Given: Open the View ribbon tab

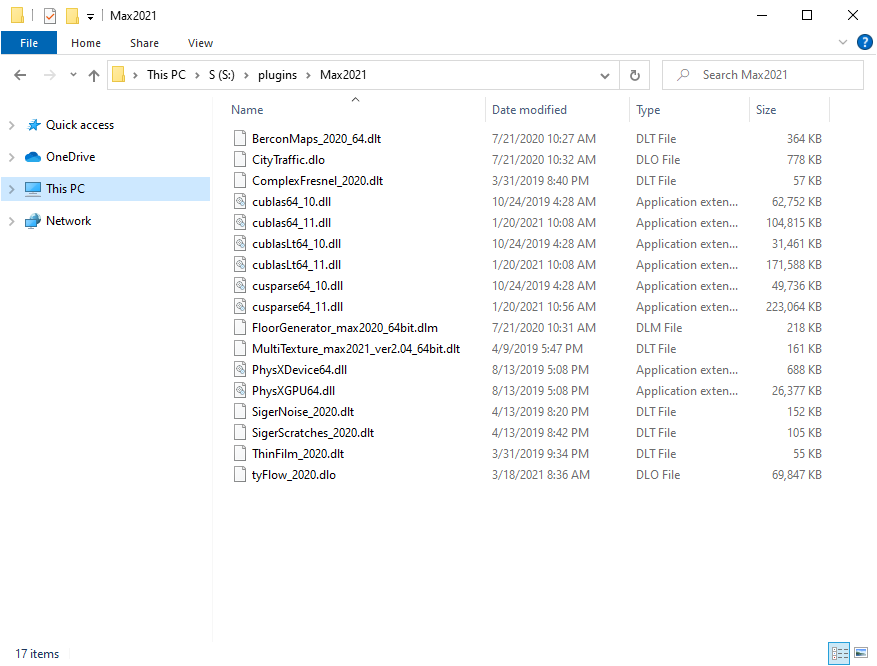Looking at the screenshot, I should [200, 43].
